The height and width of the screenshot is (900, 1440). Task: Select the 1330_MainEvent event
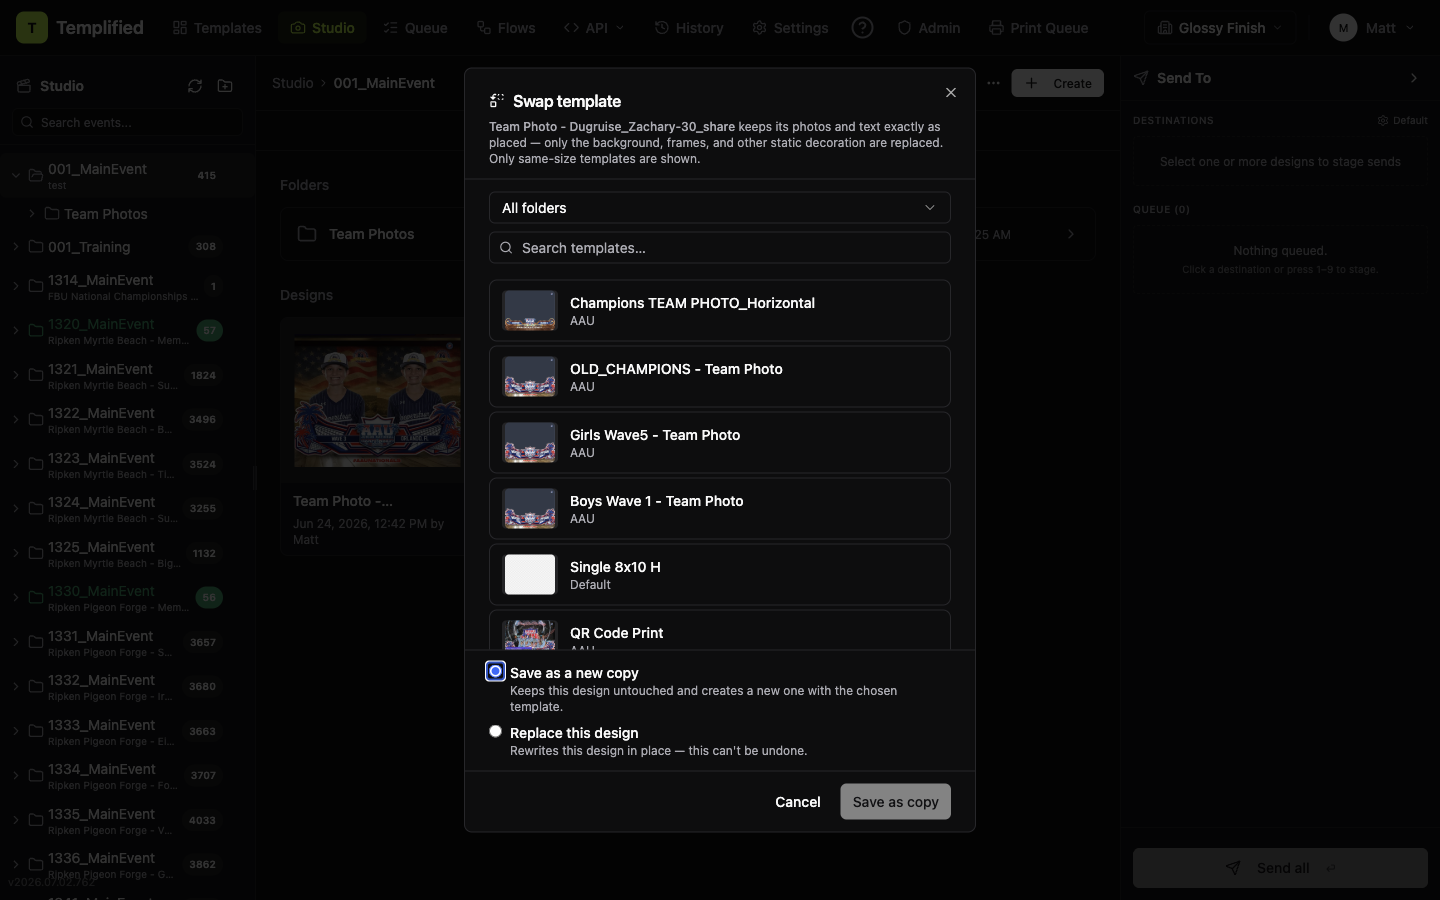pyautogui.click(x=127, y=597)
